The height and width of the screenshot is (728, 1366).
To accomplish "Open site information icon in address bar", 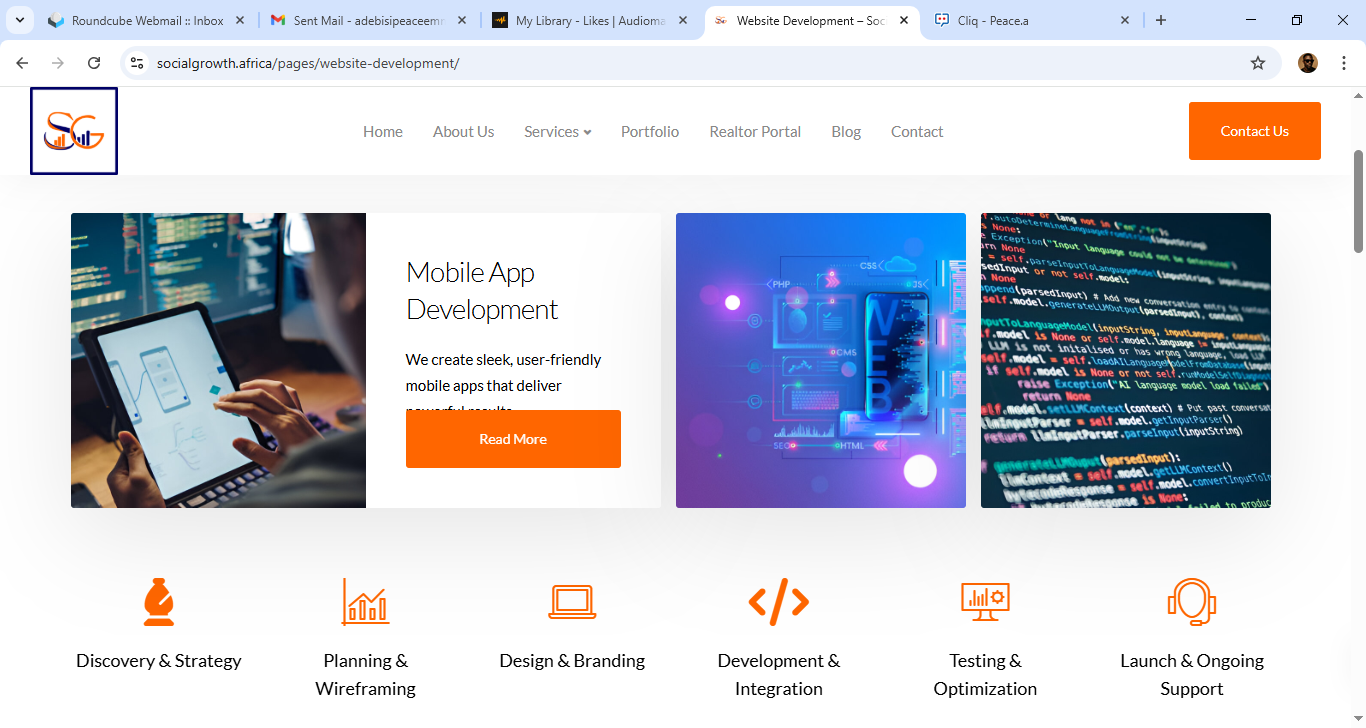I will (x=138, y=63).
